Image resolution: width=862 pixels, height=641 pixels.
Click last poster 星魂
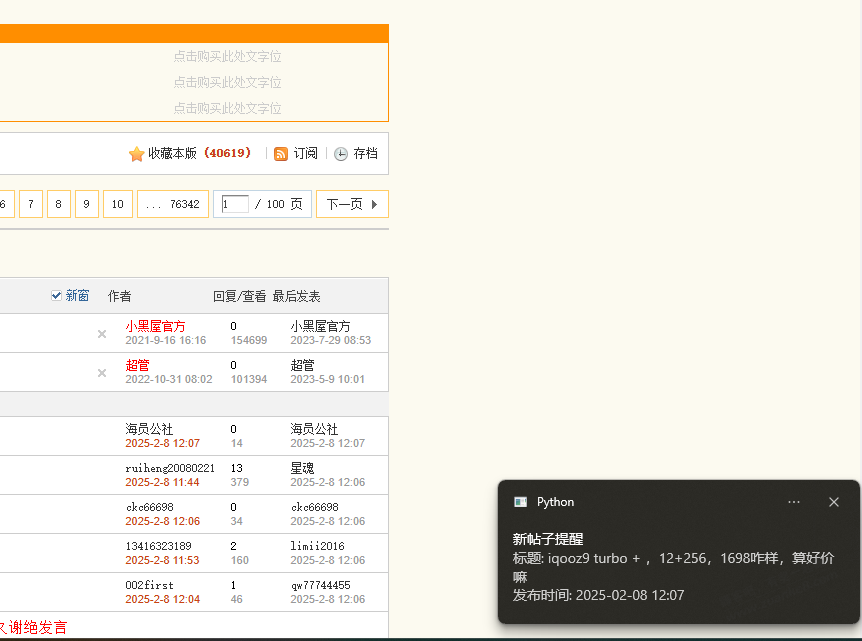click(x=302, y=468)
